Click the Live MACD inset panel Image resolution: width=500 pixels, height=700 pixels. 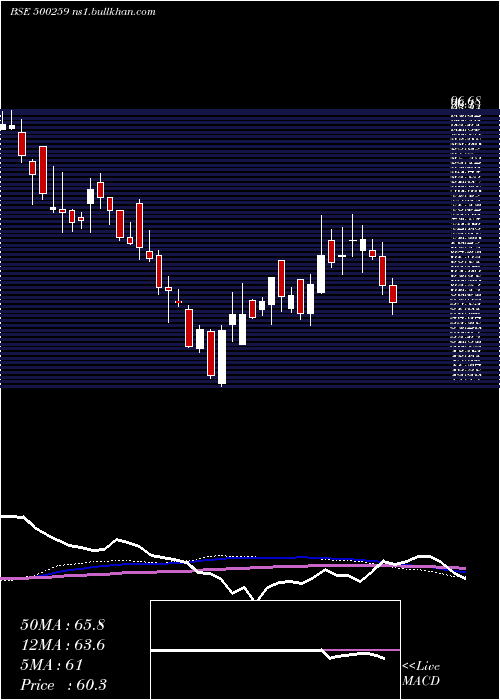pos(275,650)
